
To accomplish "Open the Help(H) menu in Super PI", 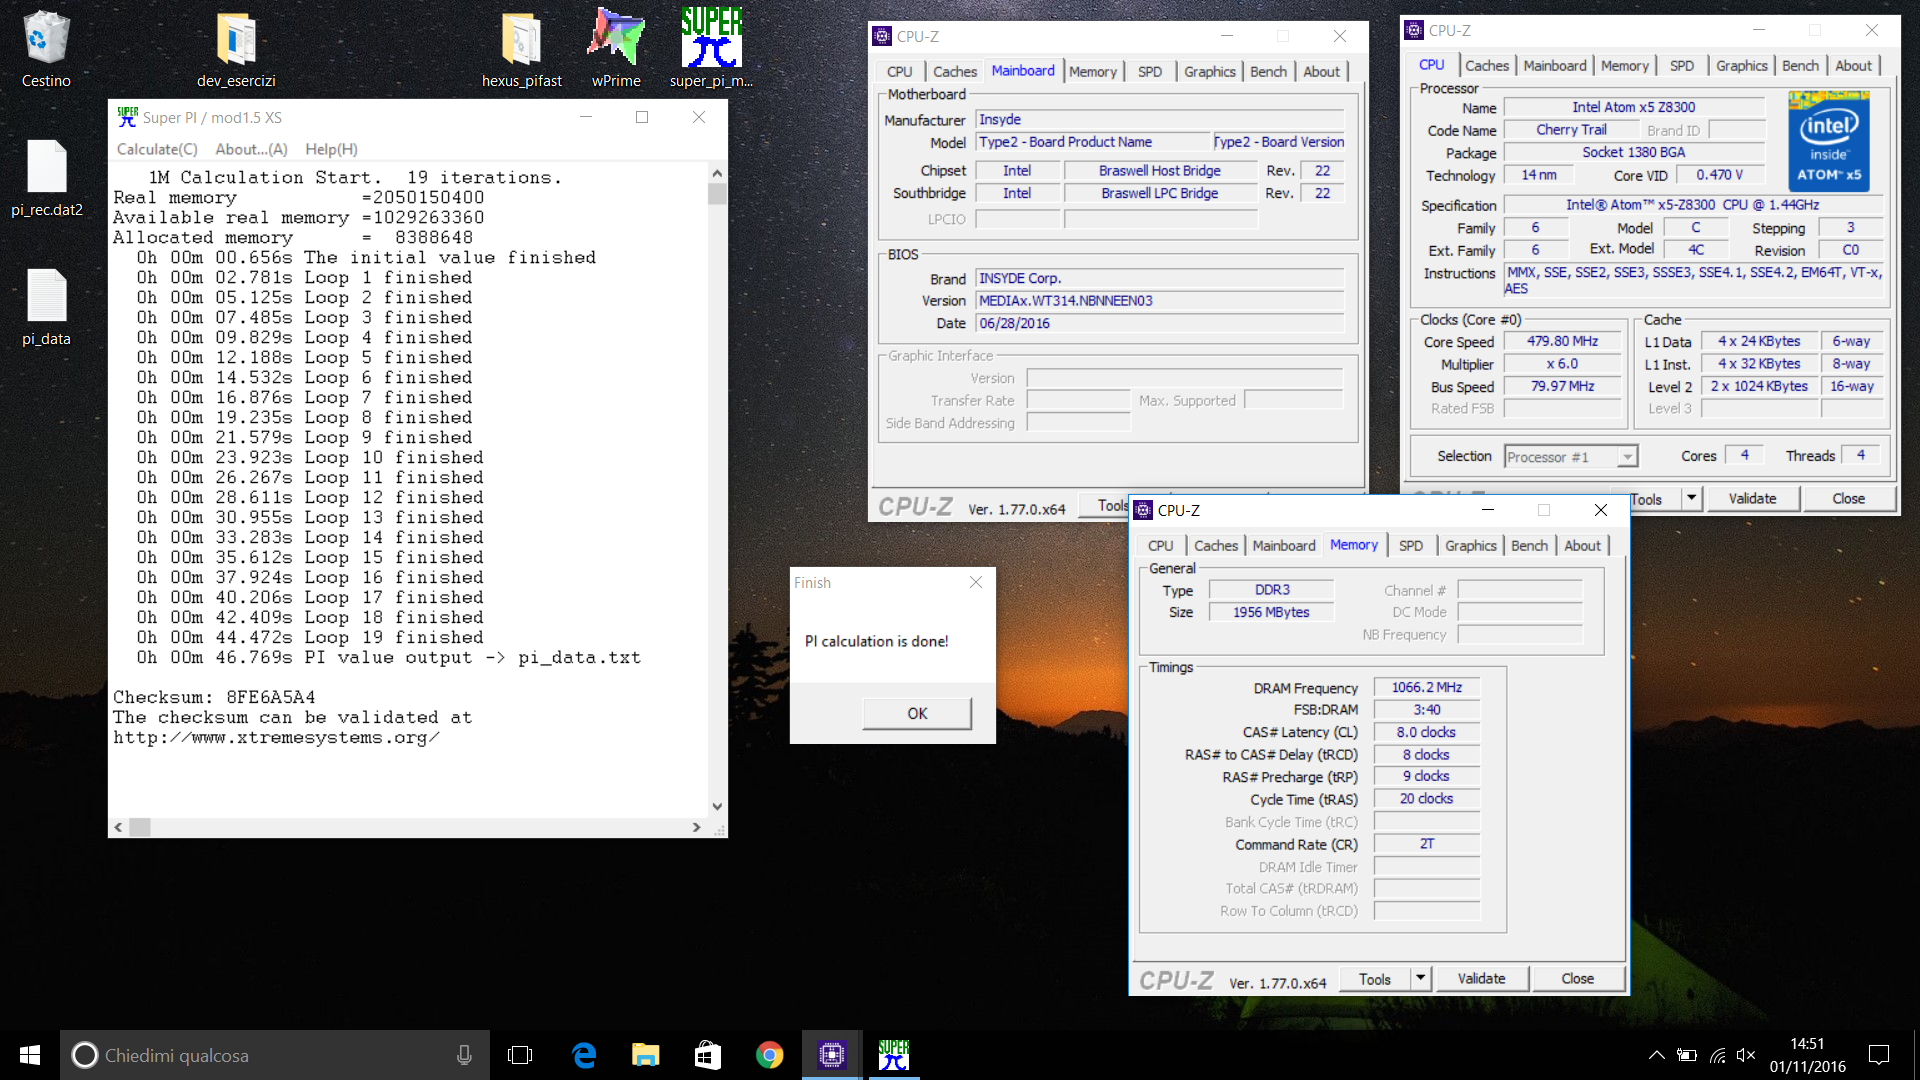I will tap(331, 149).
